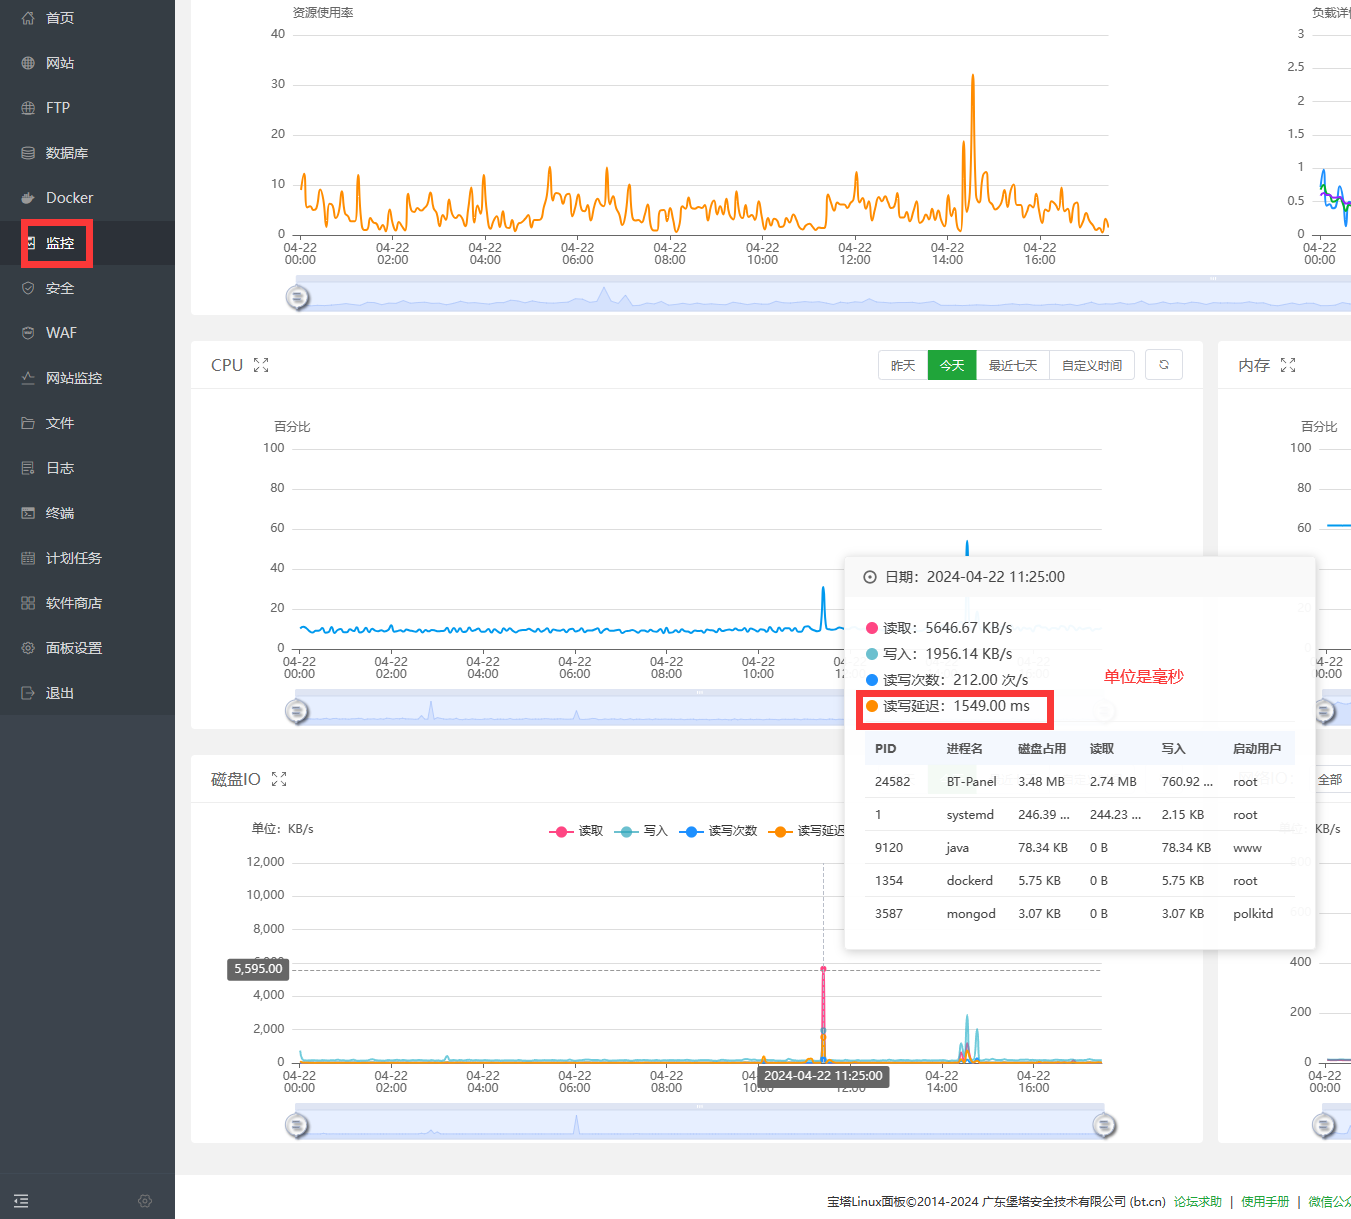Expand 磁盘IO chart to fullscreen
This screenshot has width=1351, height=1219.
[279, 779]
